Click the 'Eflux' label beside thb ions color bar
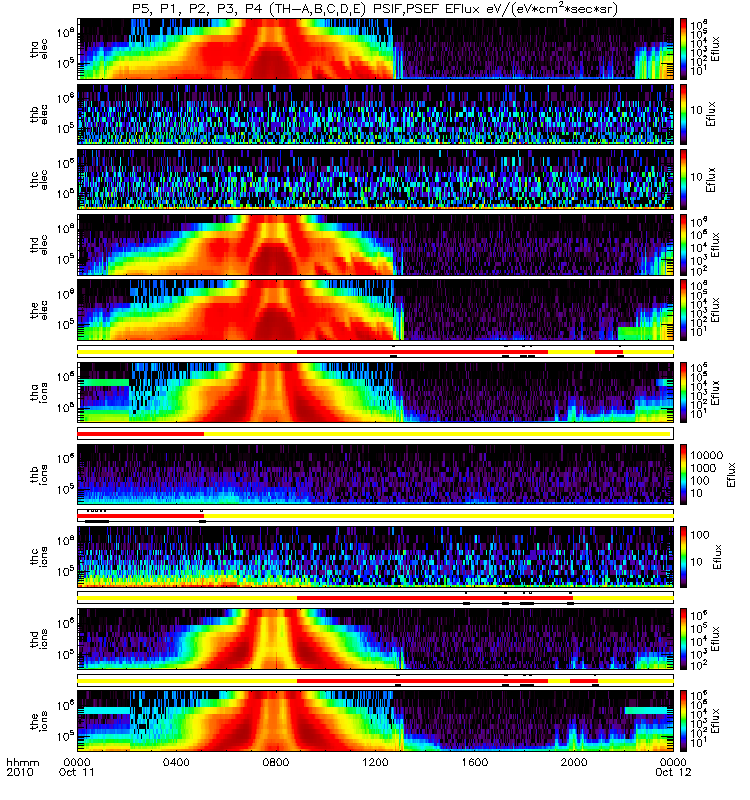Image resolution: width=750 pixels, height=800 pixels. click(x=731, y=474)
